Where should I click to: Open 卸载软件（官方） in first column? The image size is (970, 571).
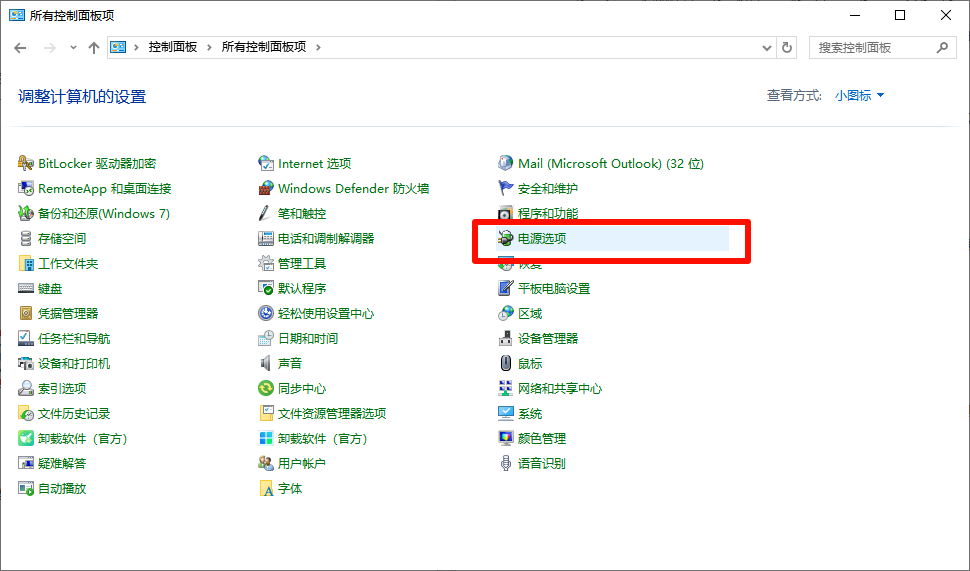point(82,439)
